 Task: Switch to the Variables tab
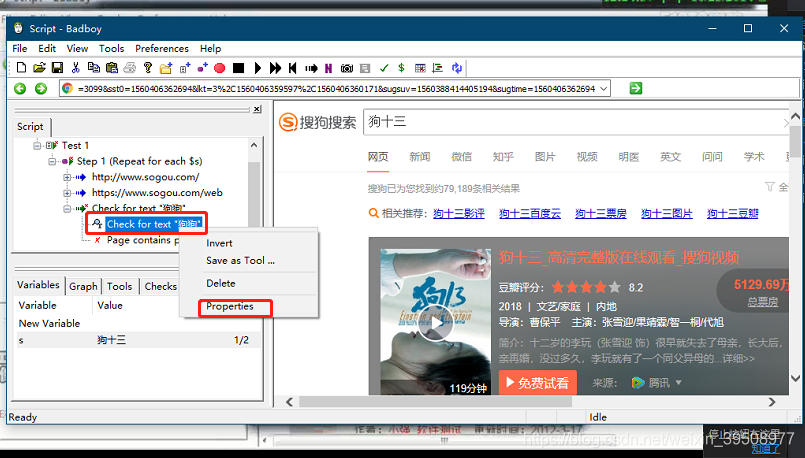[39, 285]
